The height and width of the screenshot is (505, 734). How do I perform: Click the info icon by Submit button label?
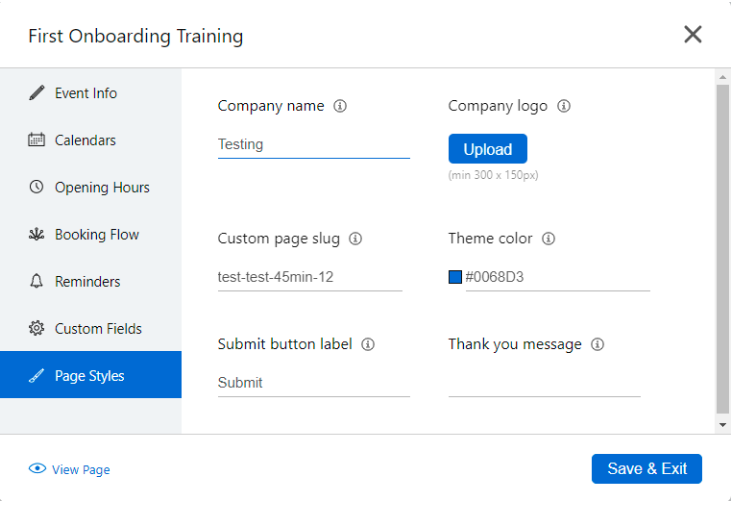coord(368,344)
